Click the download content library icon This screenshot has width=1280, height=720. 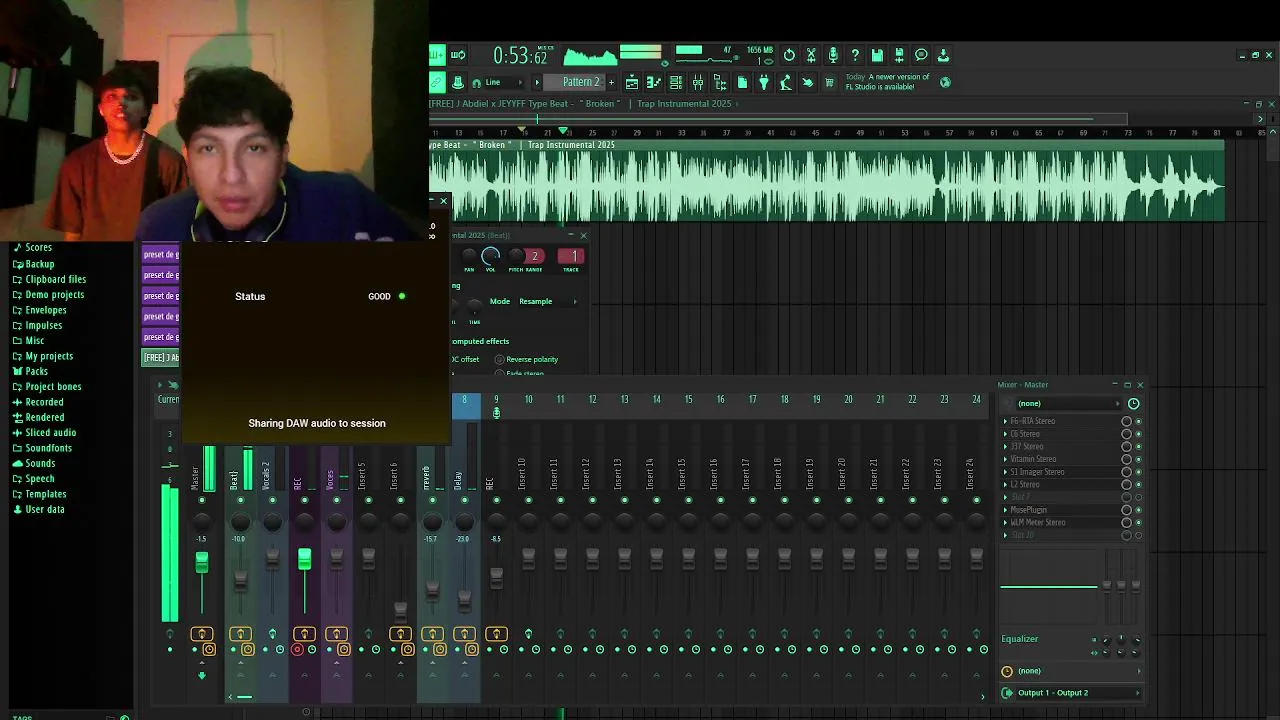tap(943, 55)
